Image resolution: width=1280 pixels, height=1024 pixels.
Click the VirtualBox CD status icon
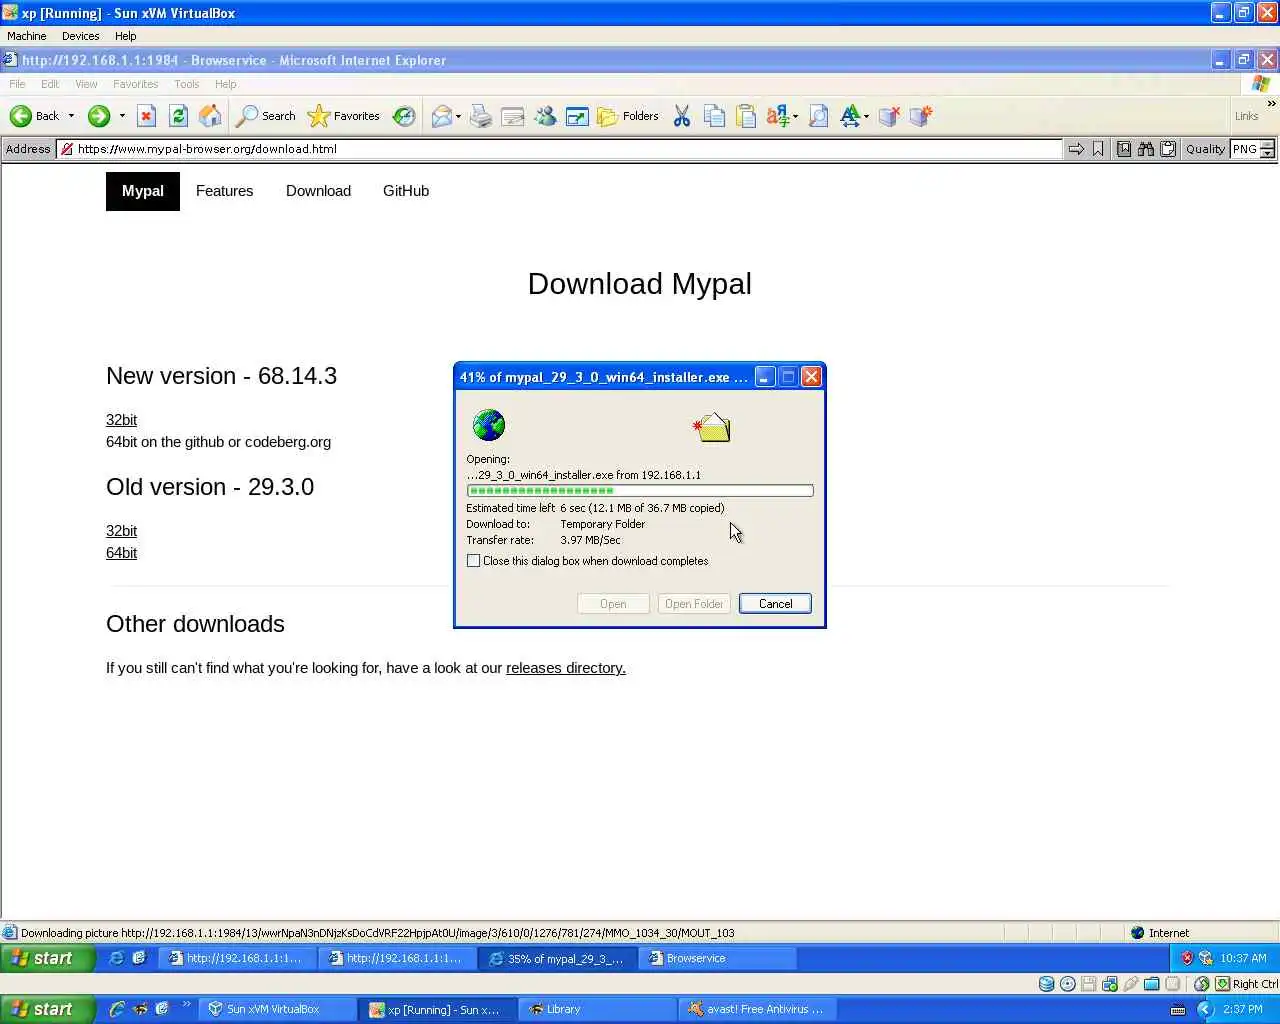pos(1067,984)
